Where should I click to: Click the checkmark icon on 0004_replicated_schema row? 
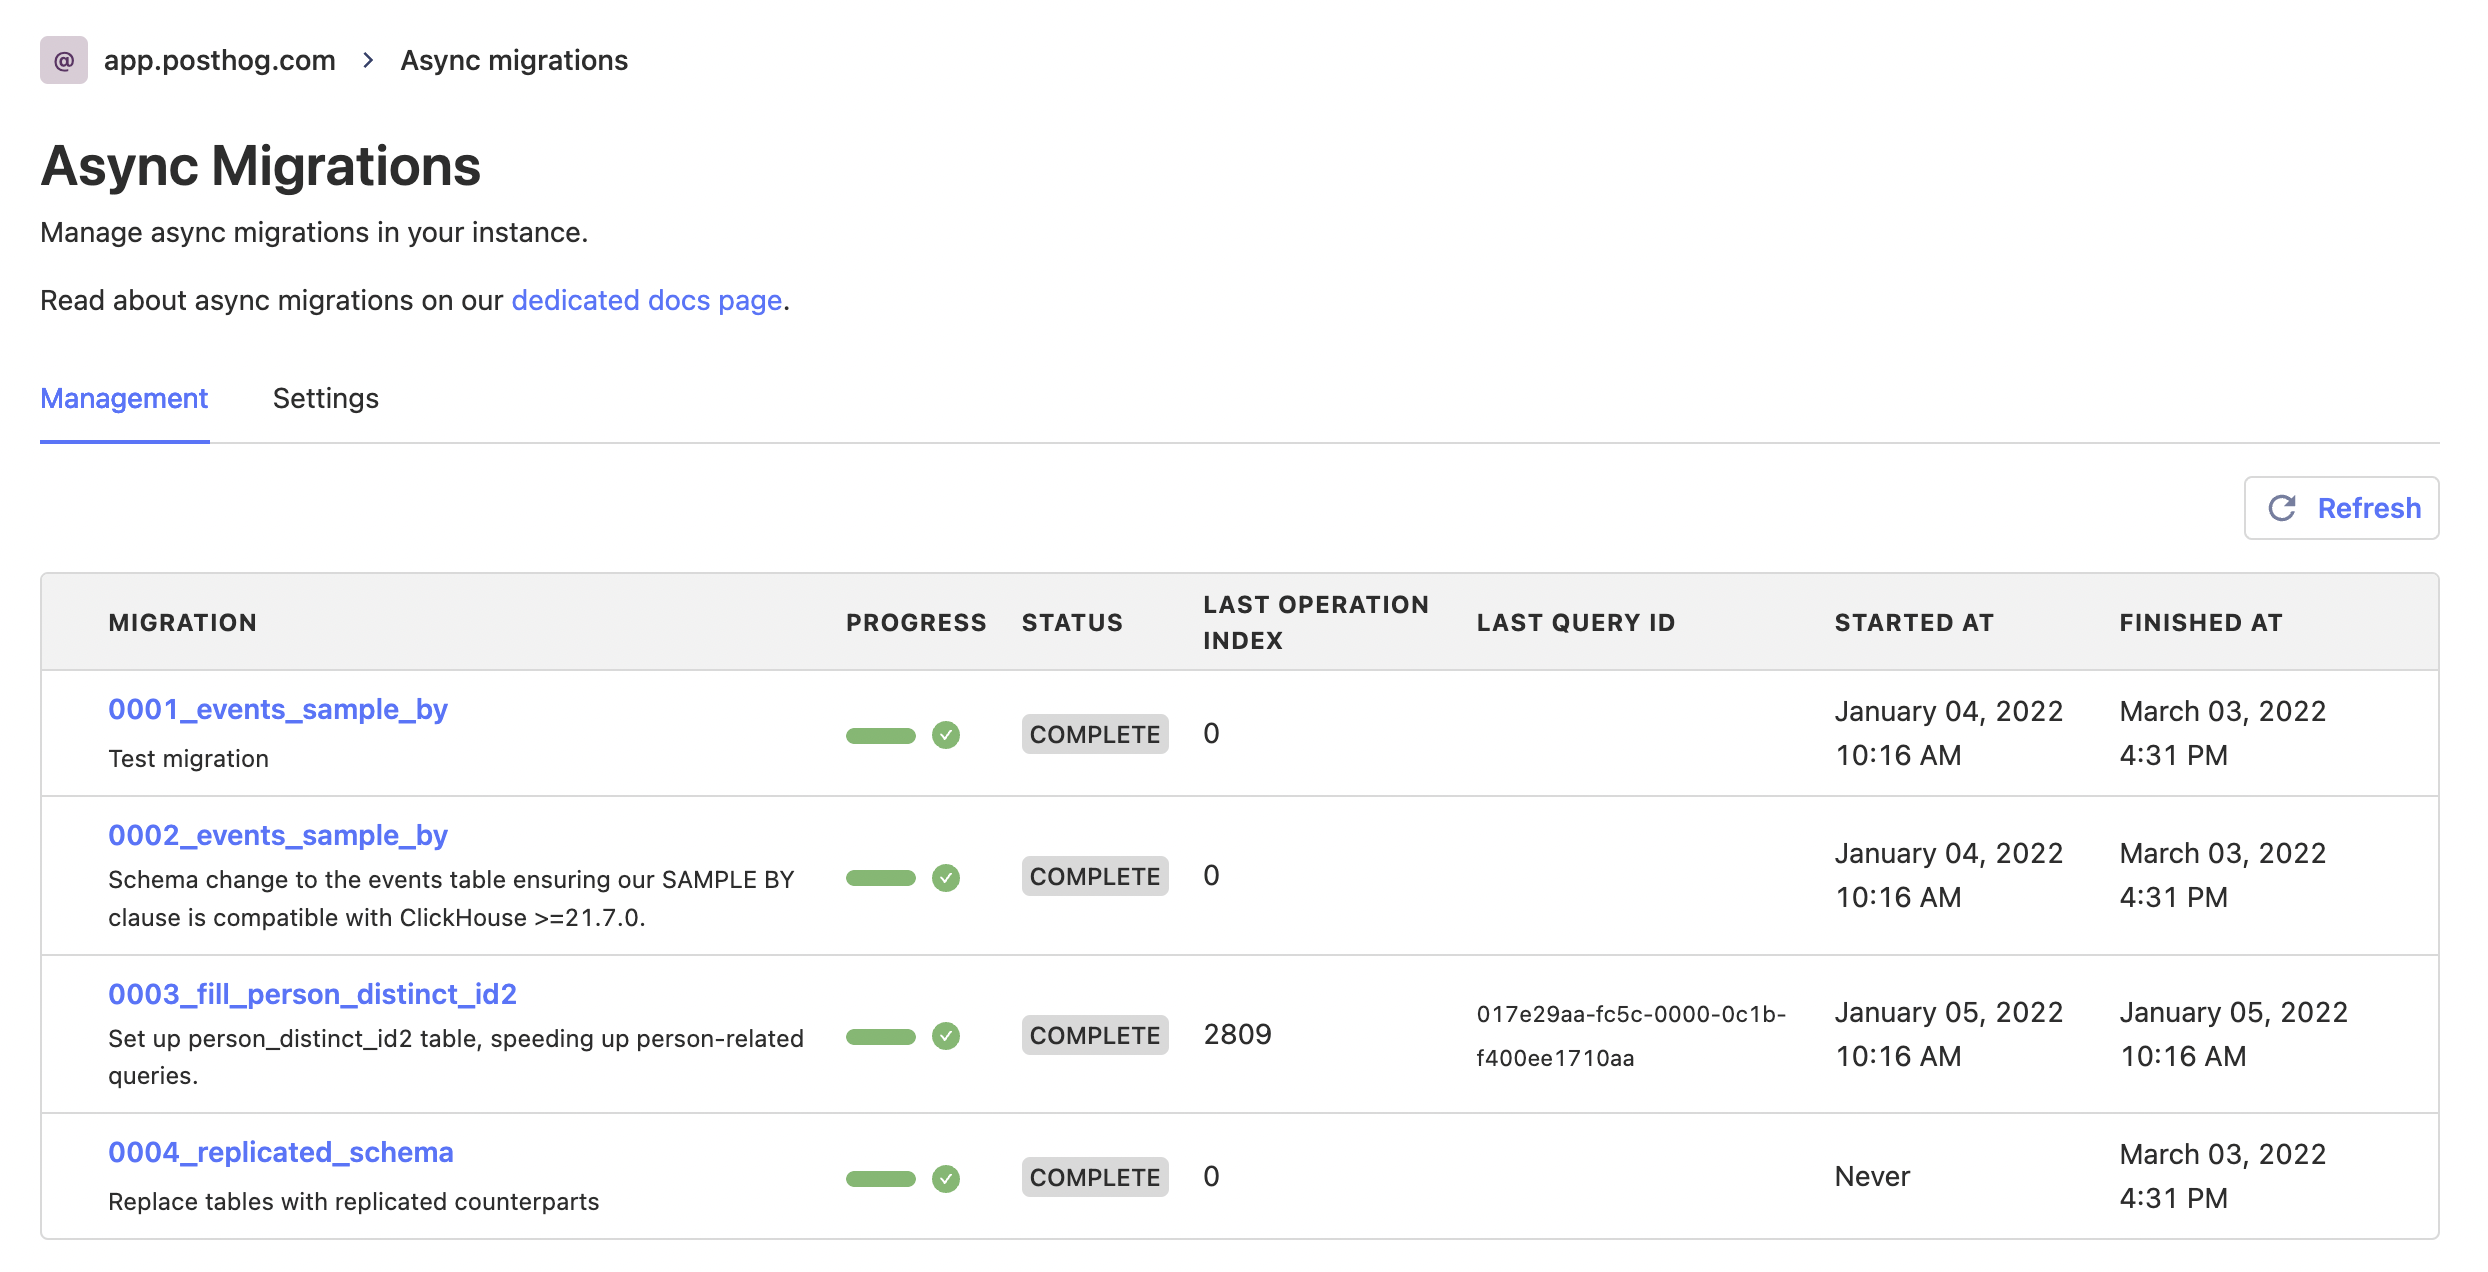coord(944,1178)
